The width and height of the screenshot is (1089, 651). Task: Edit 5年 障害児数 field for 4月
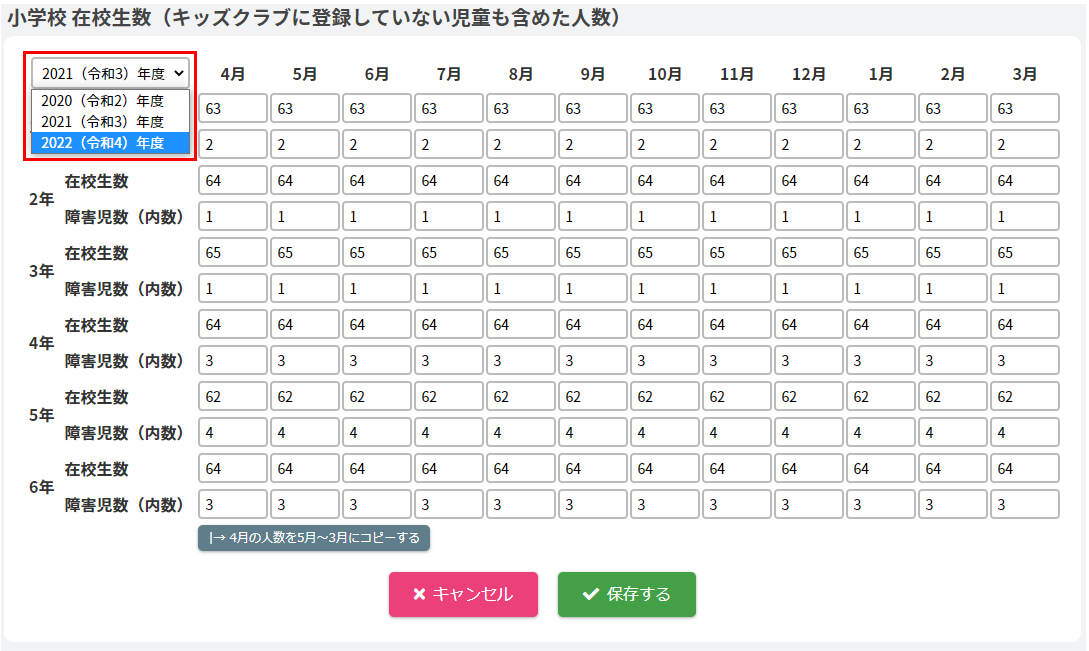[x=233, y=432]
